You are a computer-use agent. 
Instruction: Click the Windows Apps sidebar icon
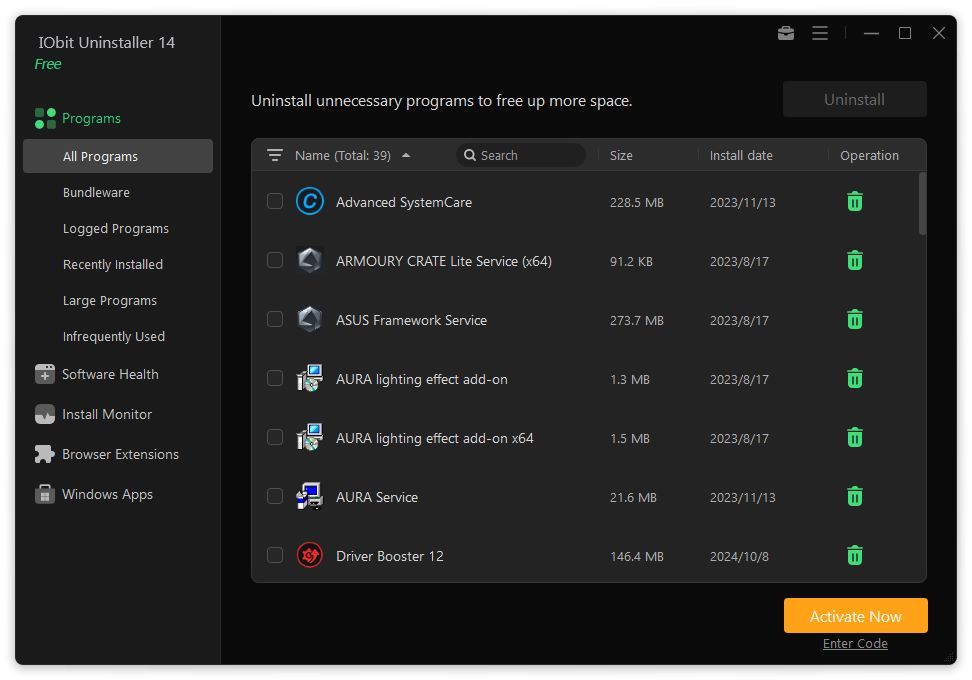point(45,494)
